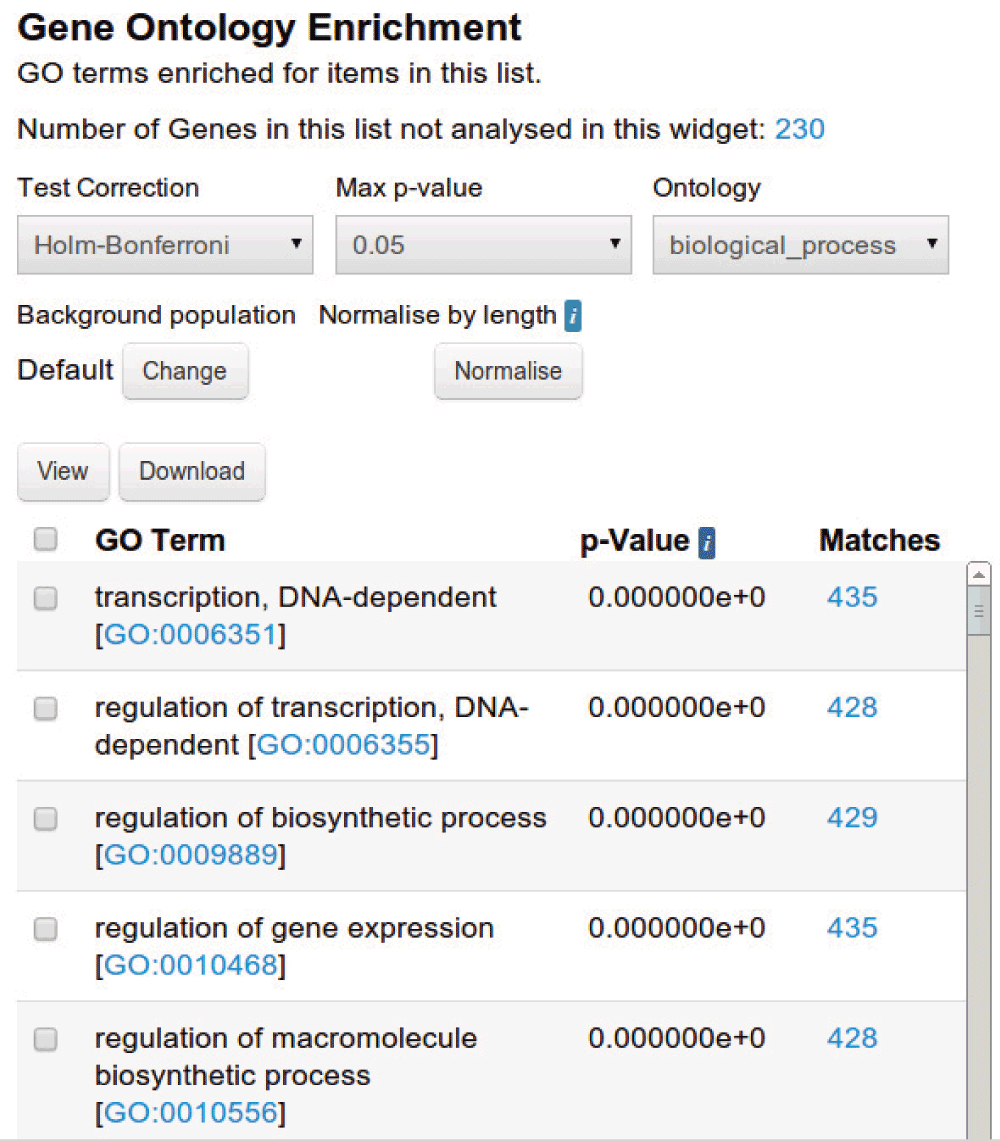Check the transcription, DNA-dependent row checkbox
This screenshot has height=1141, width=1000.
click(x=45, y=597)
